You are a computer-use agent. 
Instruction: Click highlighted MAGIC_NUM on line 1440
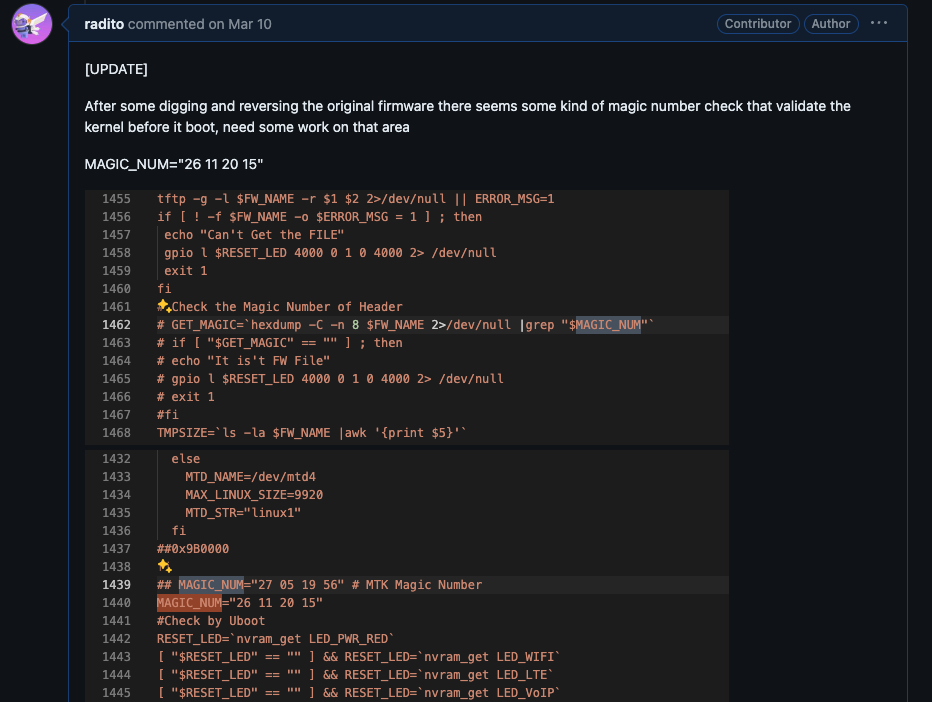pyautogui.click(x=189, y=603)
